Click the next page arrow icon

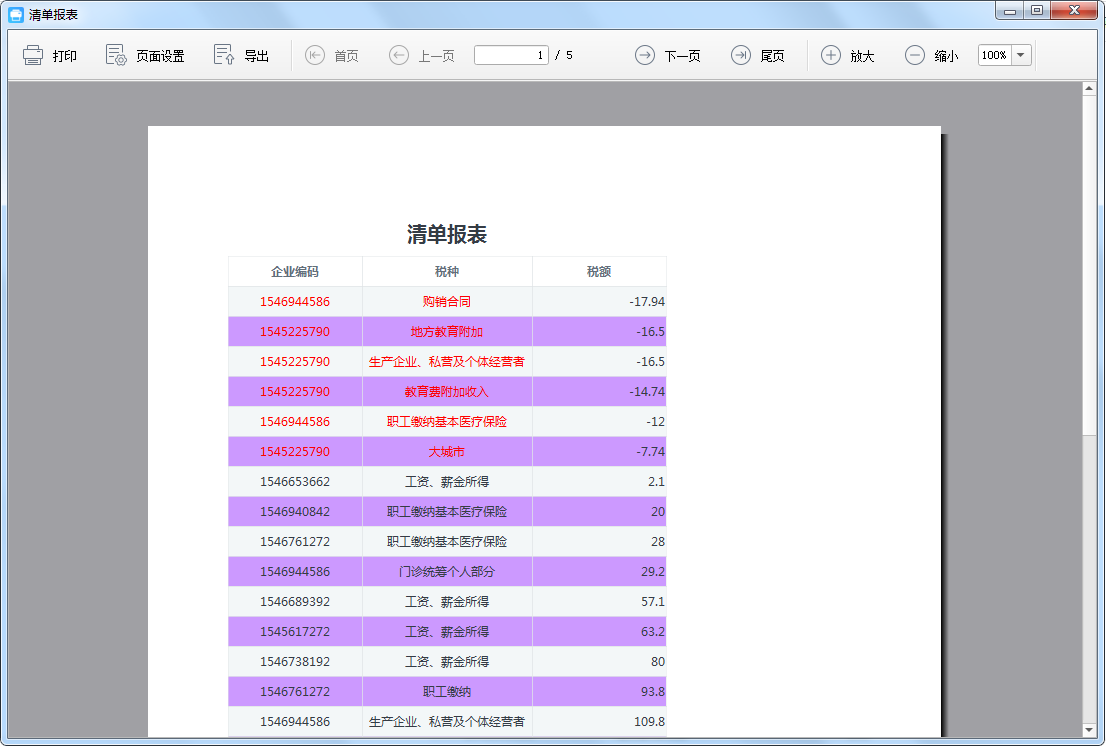(x=645, y=55)
